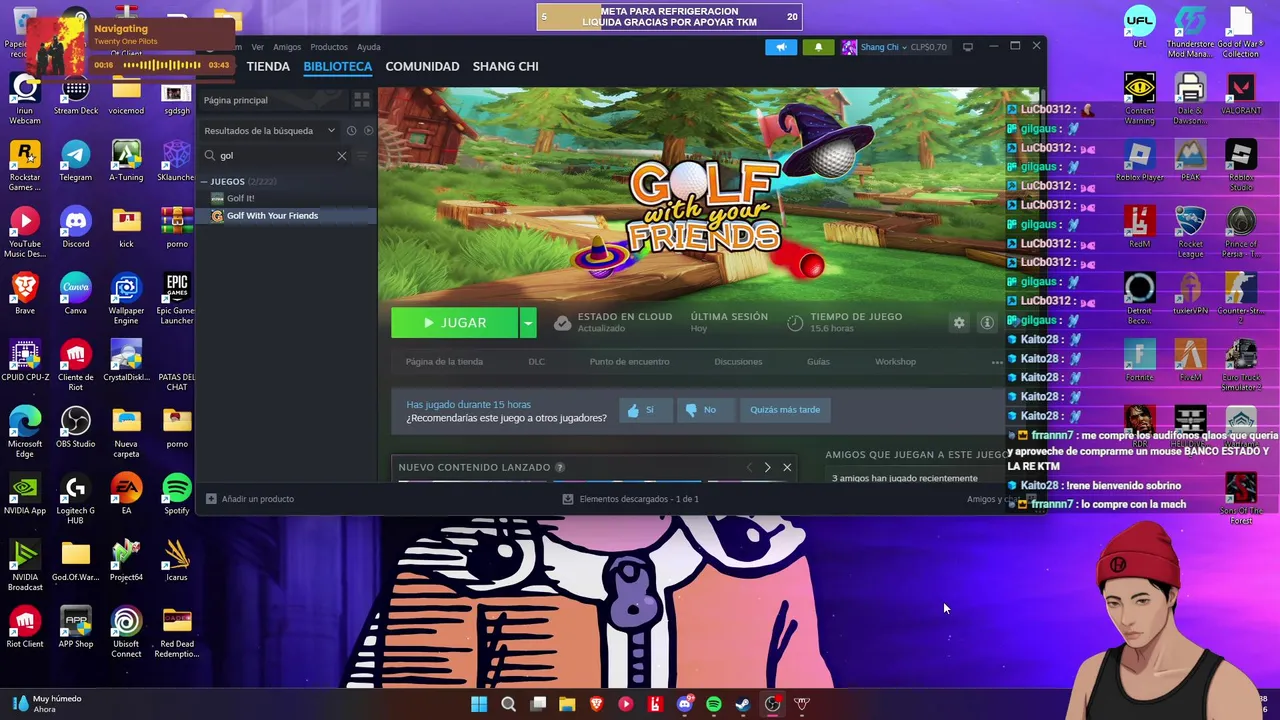Click Añadir un producto
This screenshot has height=720, width=1280.
click(x=250, y=499)
